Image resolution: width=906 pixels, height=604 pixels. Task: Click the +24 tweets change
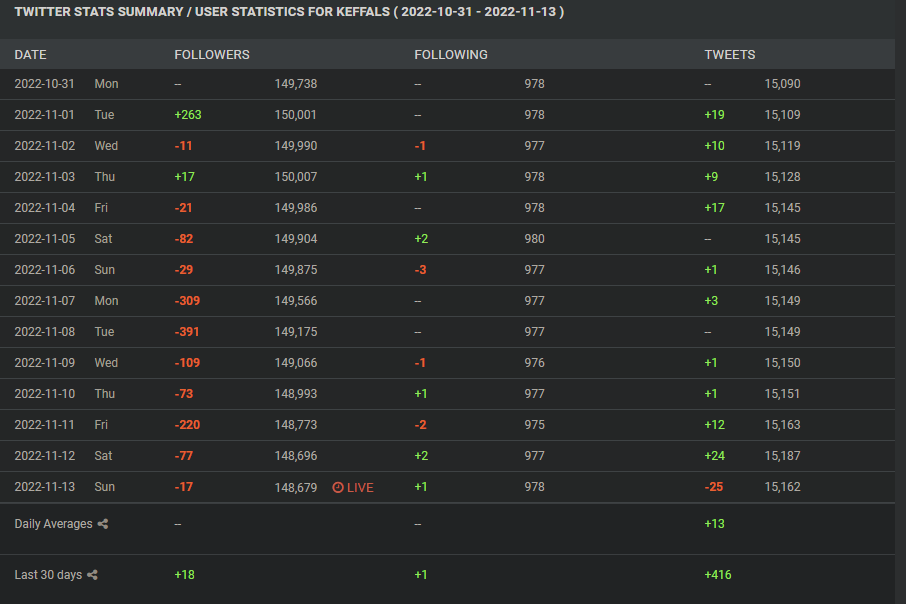(714, 456)
